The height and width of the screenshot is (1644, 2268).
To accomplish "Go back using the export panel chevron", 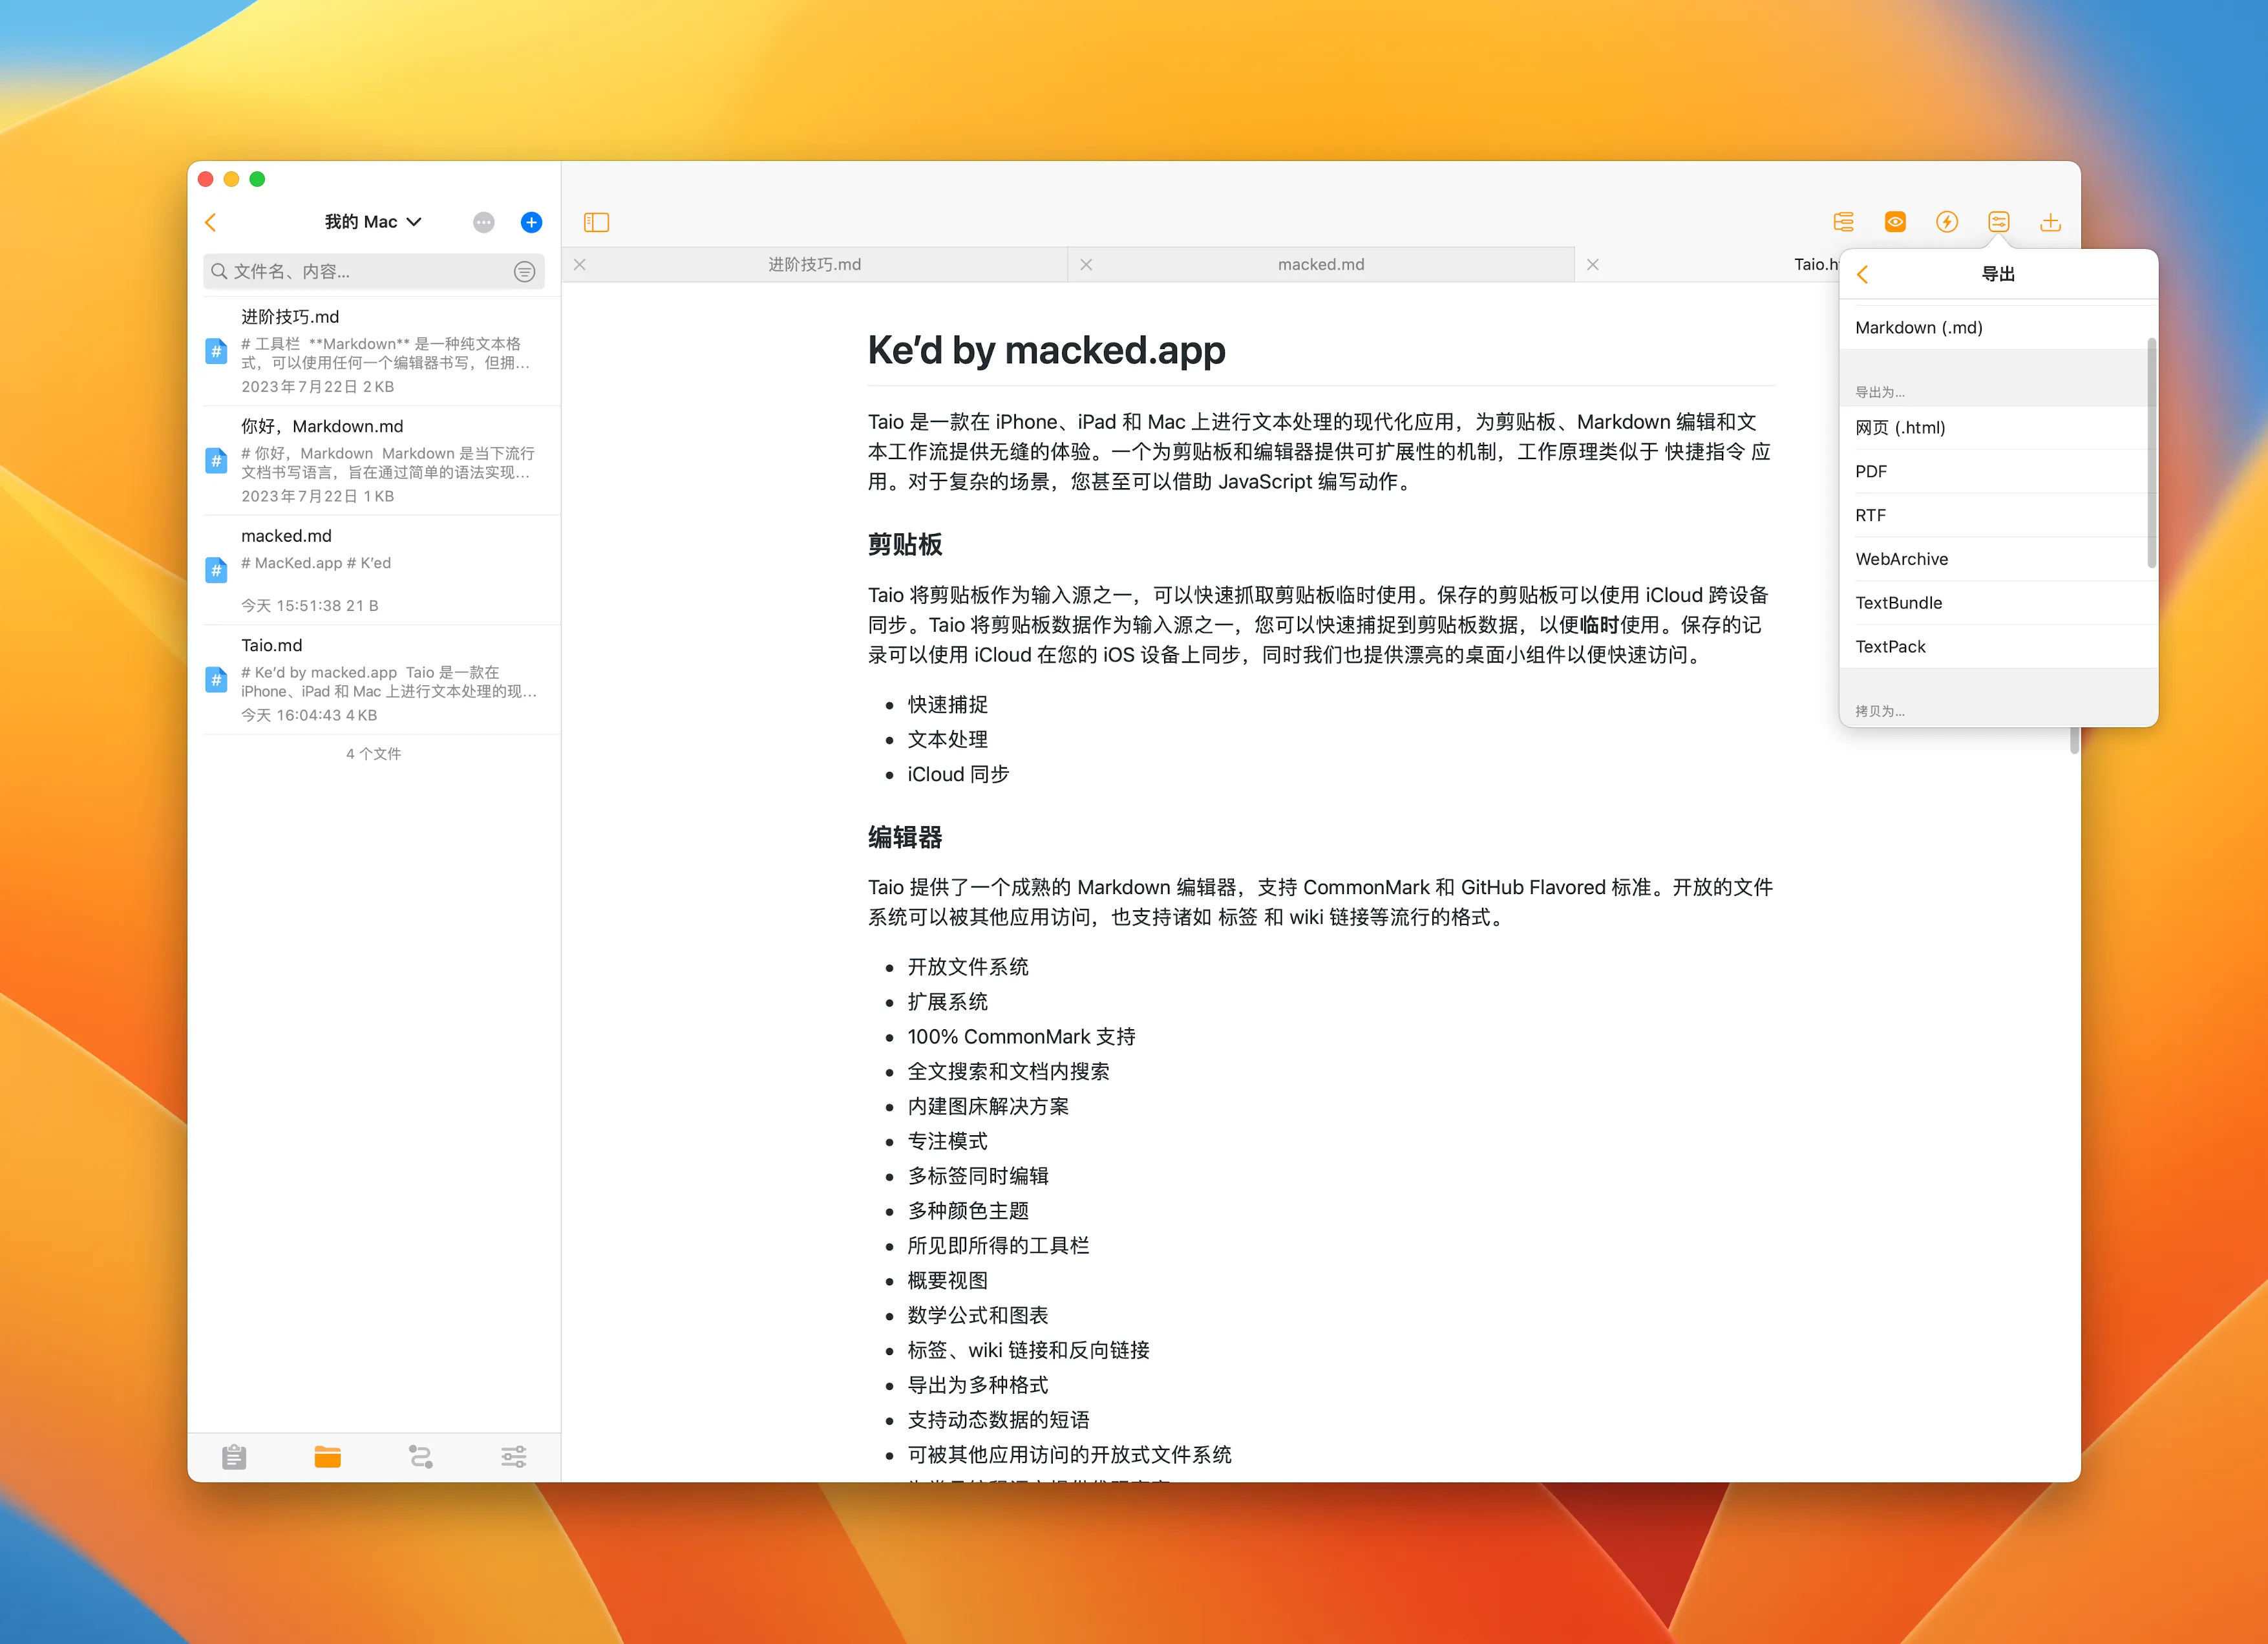I will click(1862, 273).
